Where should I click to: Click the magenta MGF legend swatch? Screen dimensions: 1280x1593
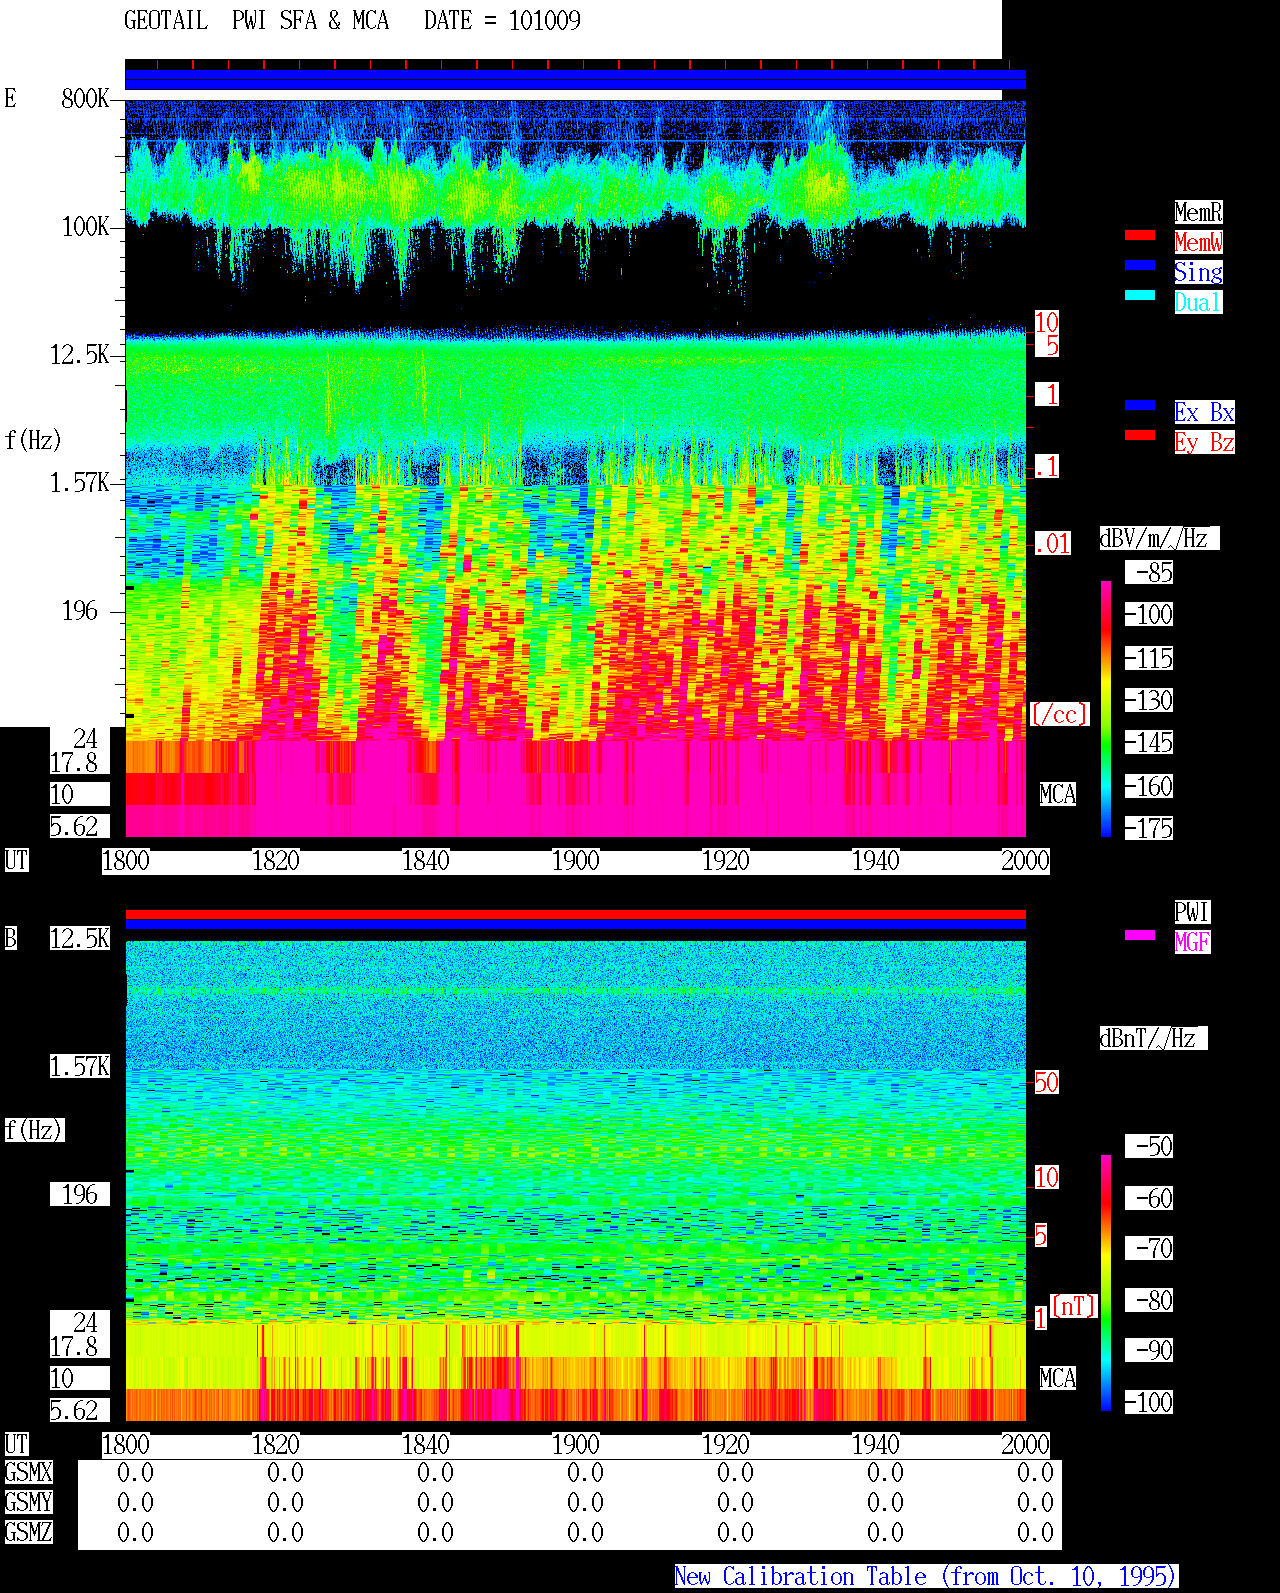(1140, 935)
